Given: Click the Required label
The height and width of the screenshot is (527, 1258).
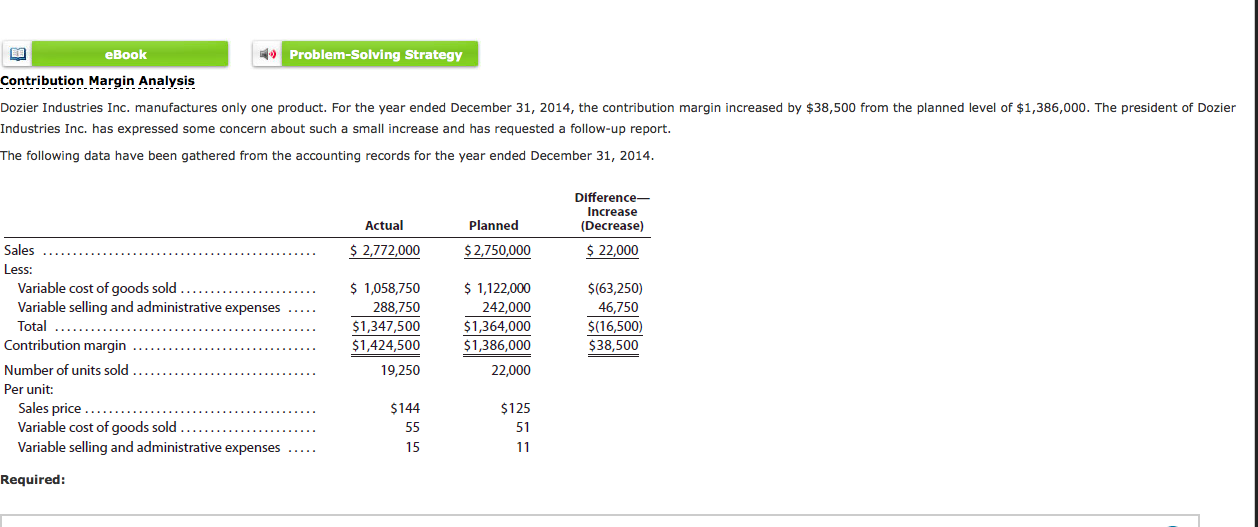Looking at the screenshot, I should [33, 480].
